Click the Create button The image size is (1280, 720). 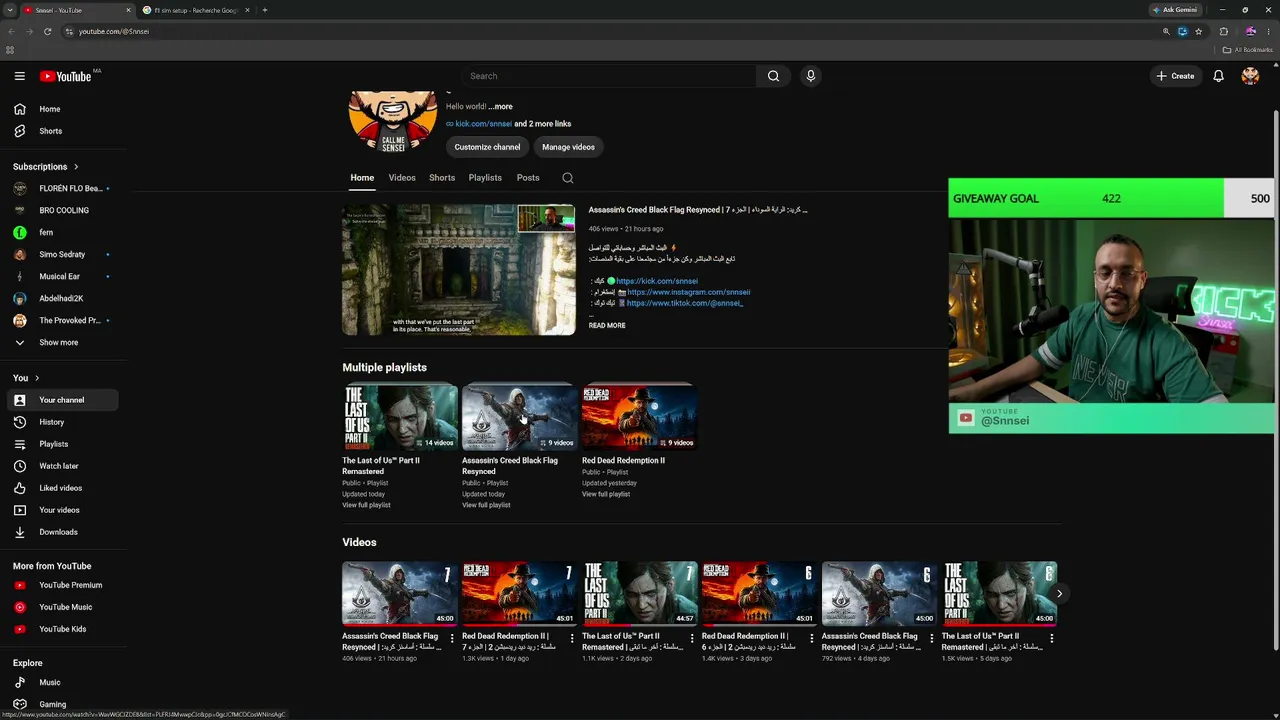[1175, 76]
